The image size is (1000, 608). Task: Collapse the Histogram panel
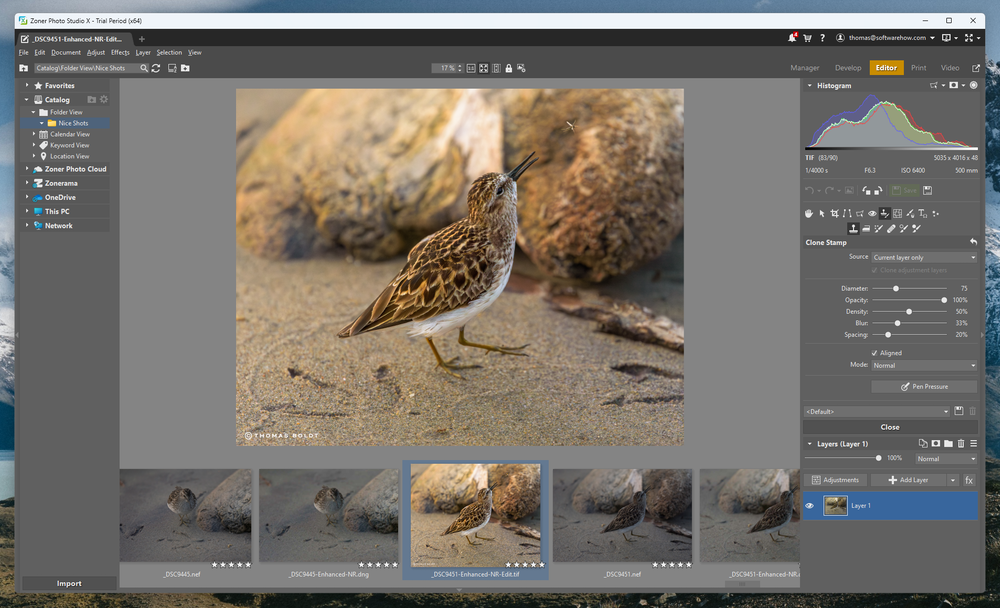tap(810, 85)
